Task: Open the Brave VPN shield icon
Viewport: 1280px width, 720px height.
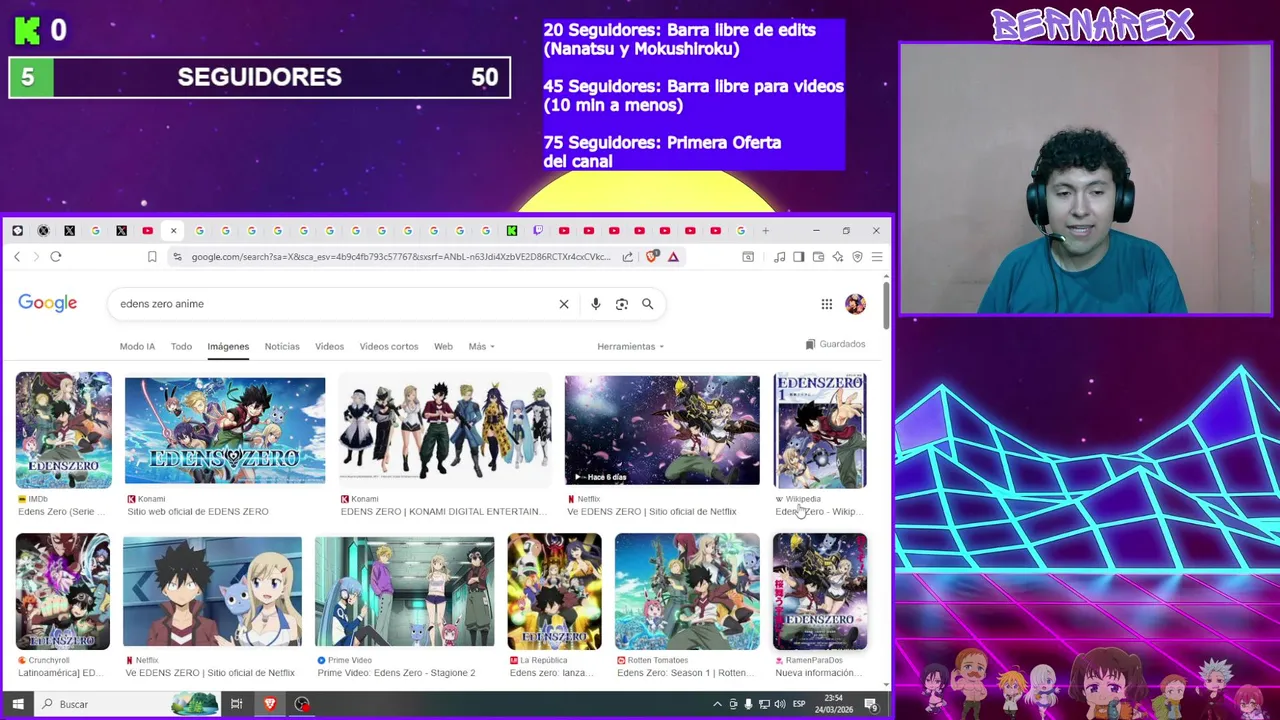Action: coord(857,257)
